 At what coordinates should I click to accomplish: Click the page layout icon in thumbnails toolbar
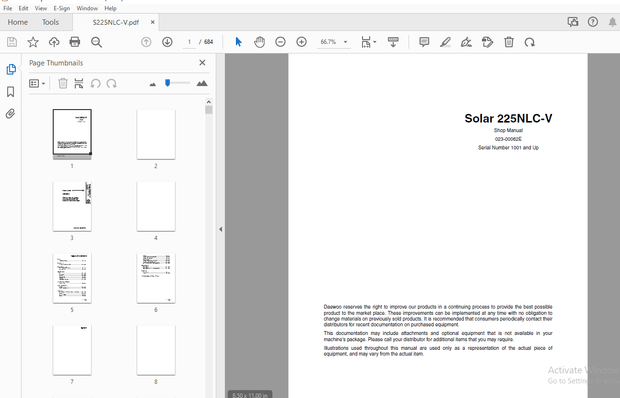tap(79, 83)
